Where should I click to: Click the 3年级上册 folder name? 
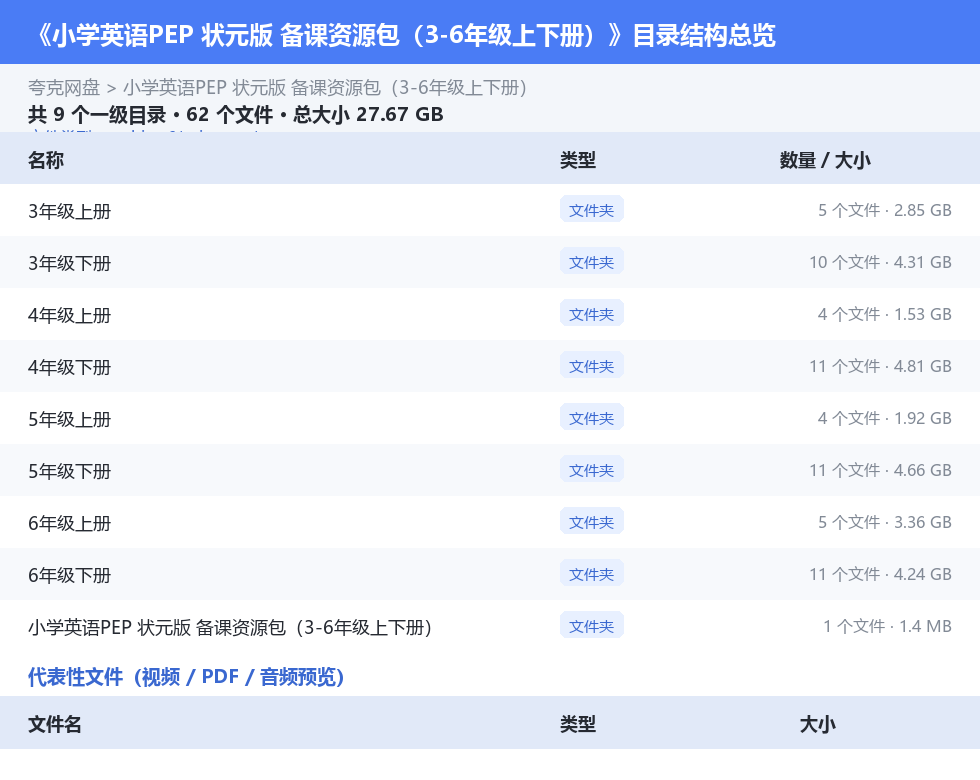tap(69, 211)
